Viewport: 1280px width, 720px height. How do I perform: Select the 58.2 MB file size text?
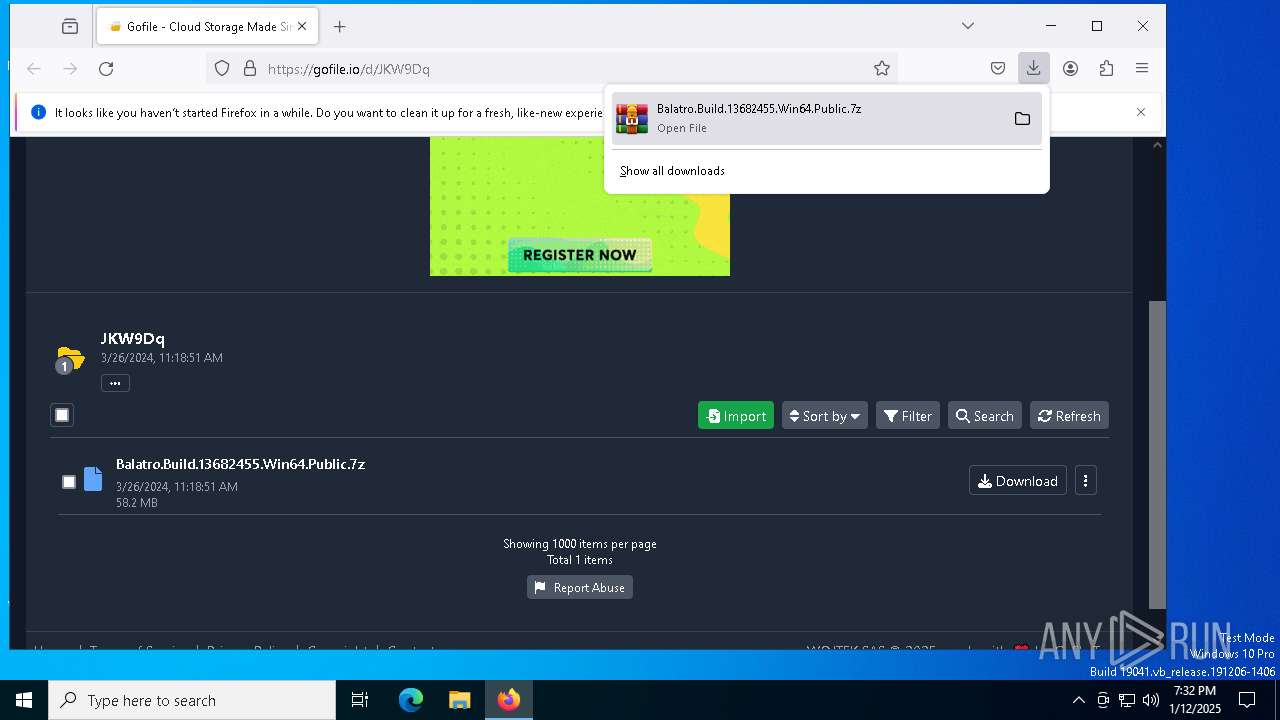(x=137, y=503)
